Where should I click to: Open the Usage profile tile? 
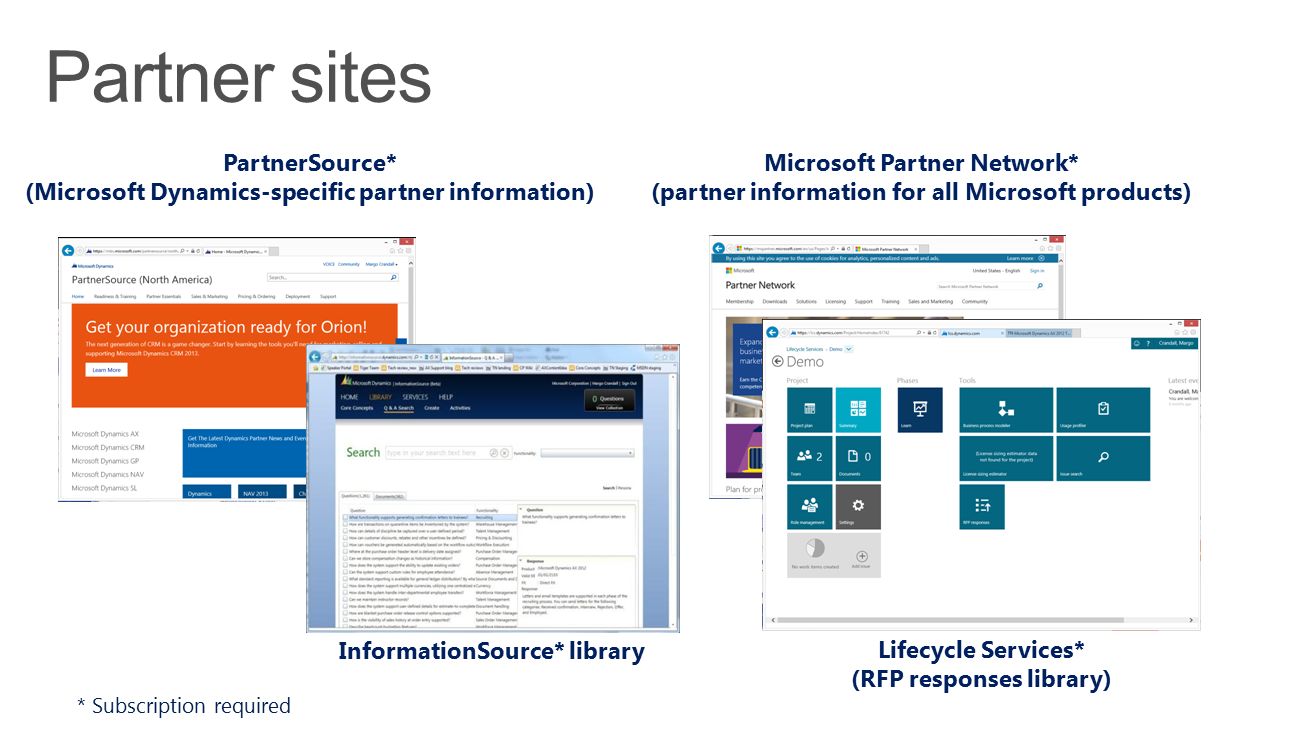pos(1103,410)
